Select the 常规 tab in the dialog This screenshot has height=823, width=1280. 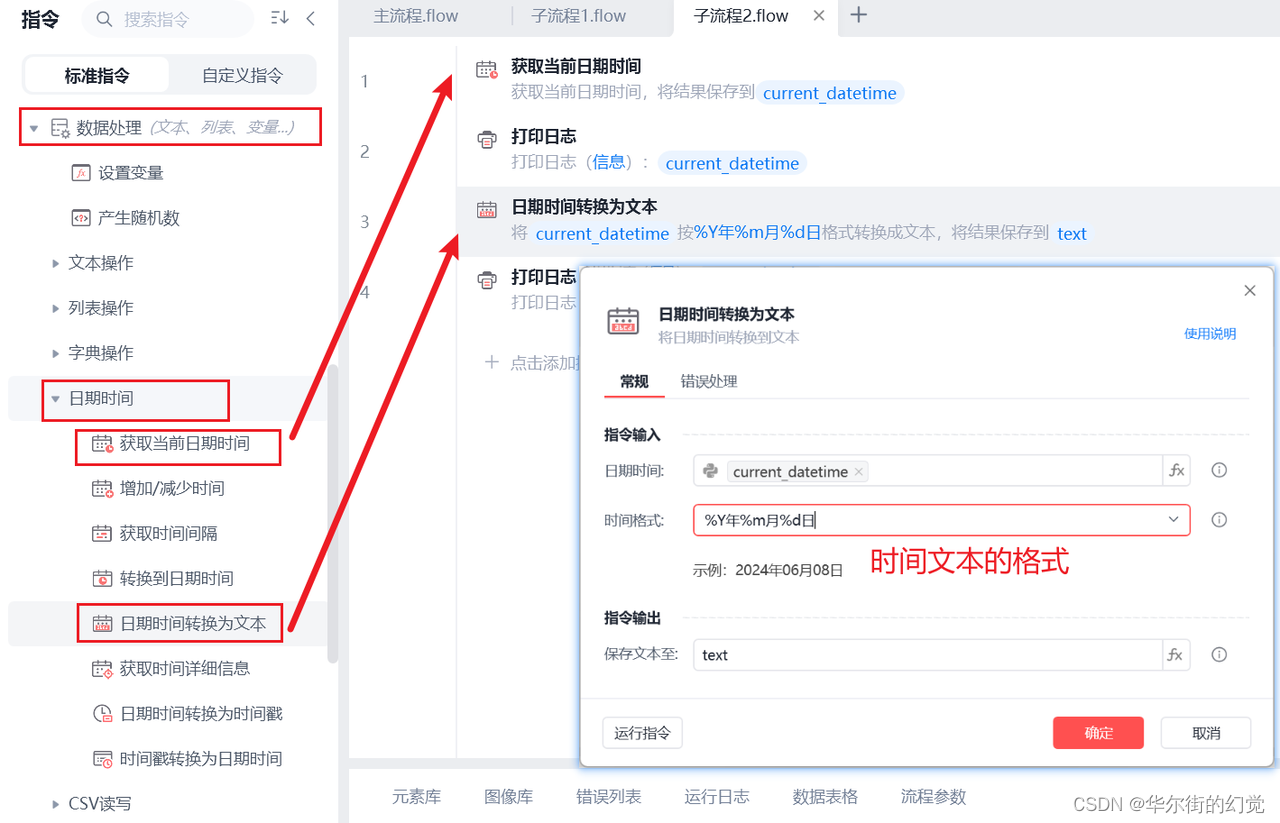[634, 381]
